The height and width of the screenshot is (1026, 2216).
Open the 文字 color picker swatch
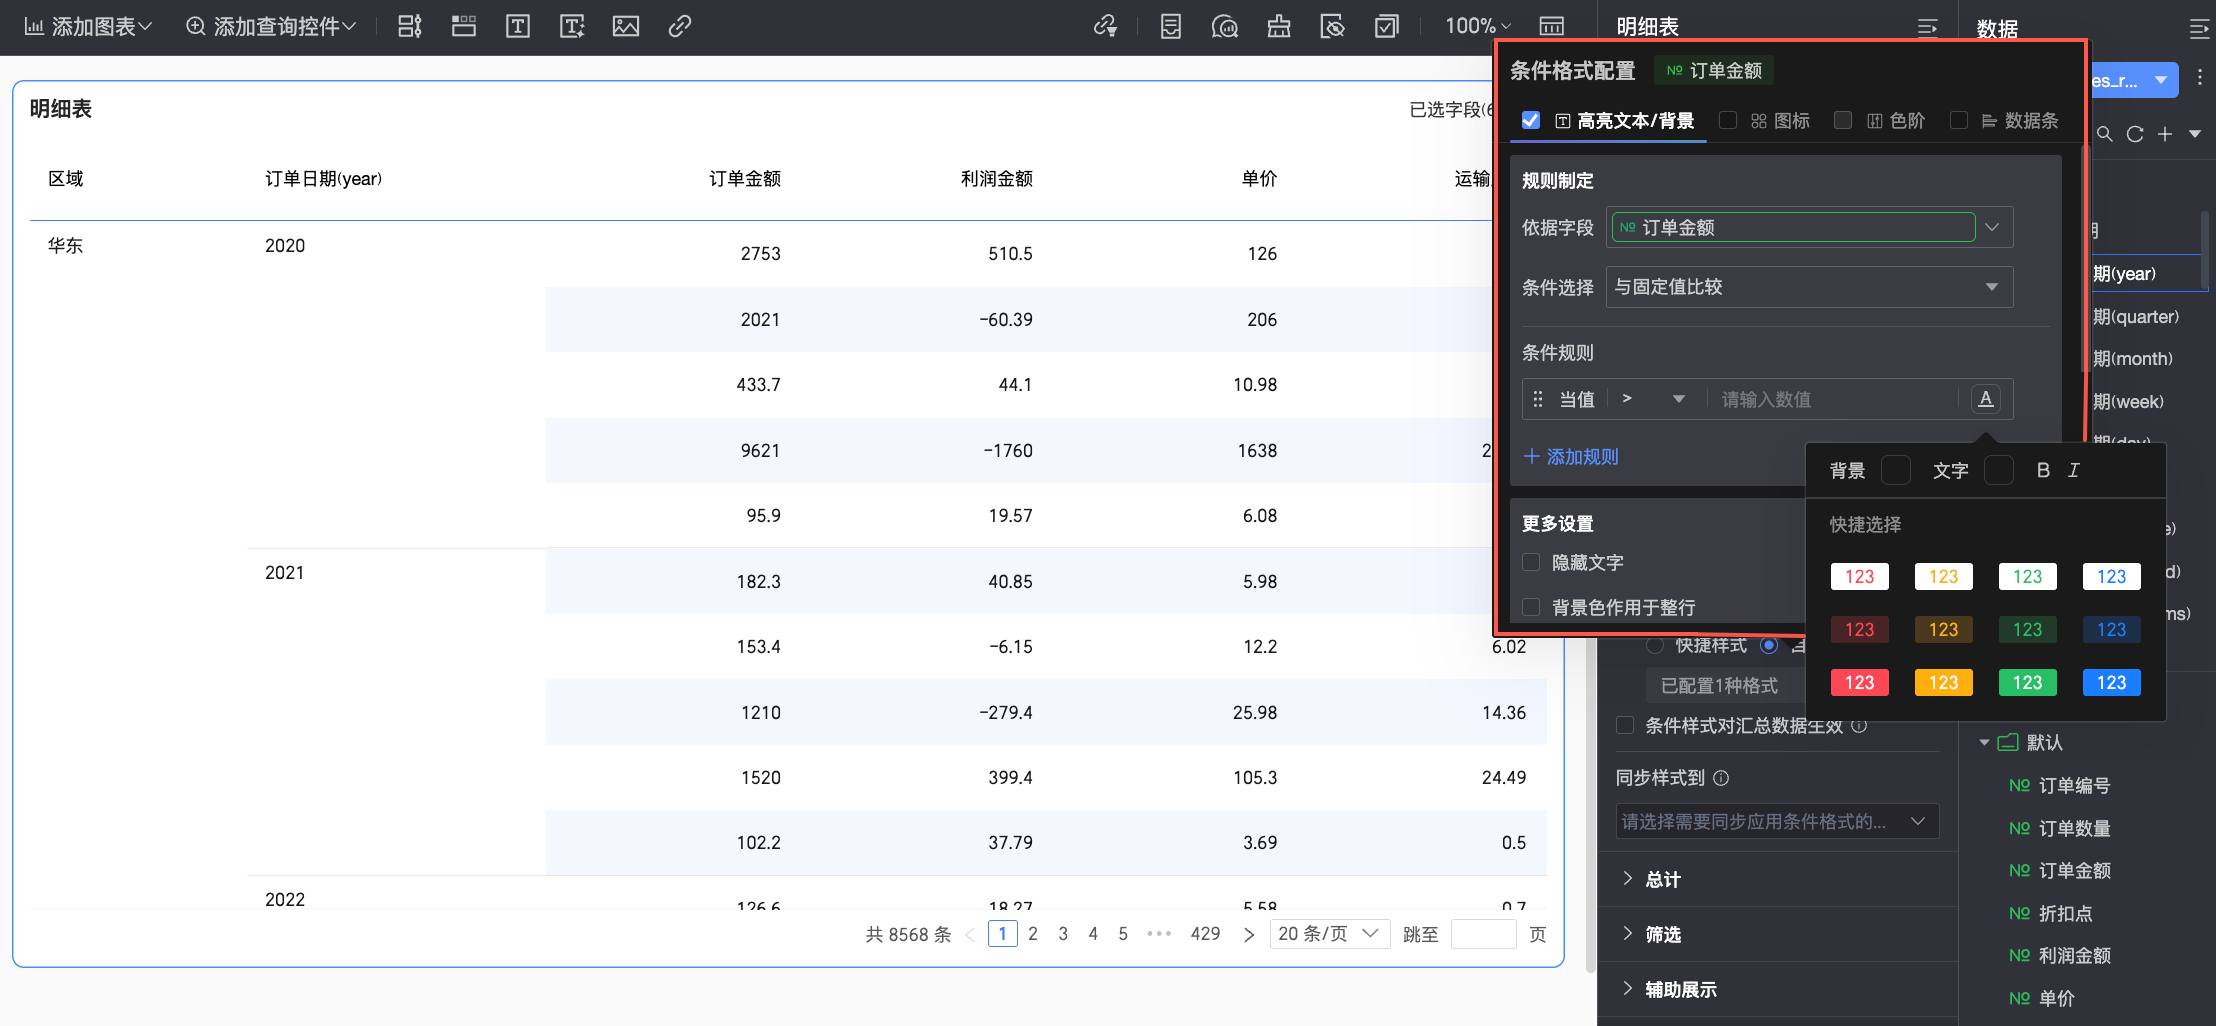1998,470
